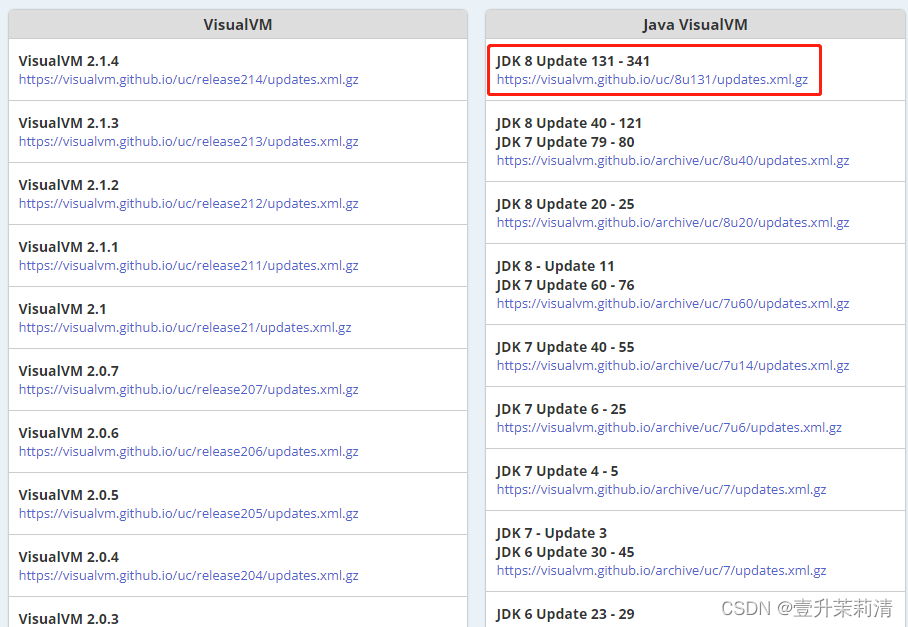Select the 'VisualVM 2.0.3' title text

[68, 618]
